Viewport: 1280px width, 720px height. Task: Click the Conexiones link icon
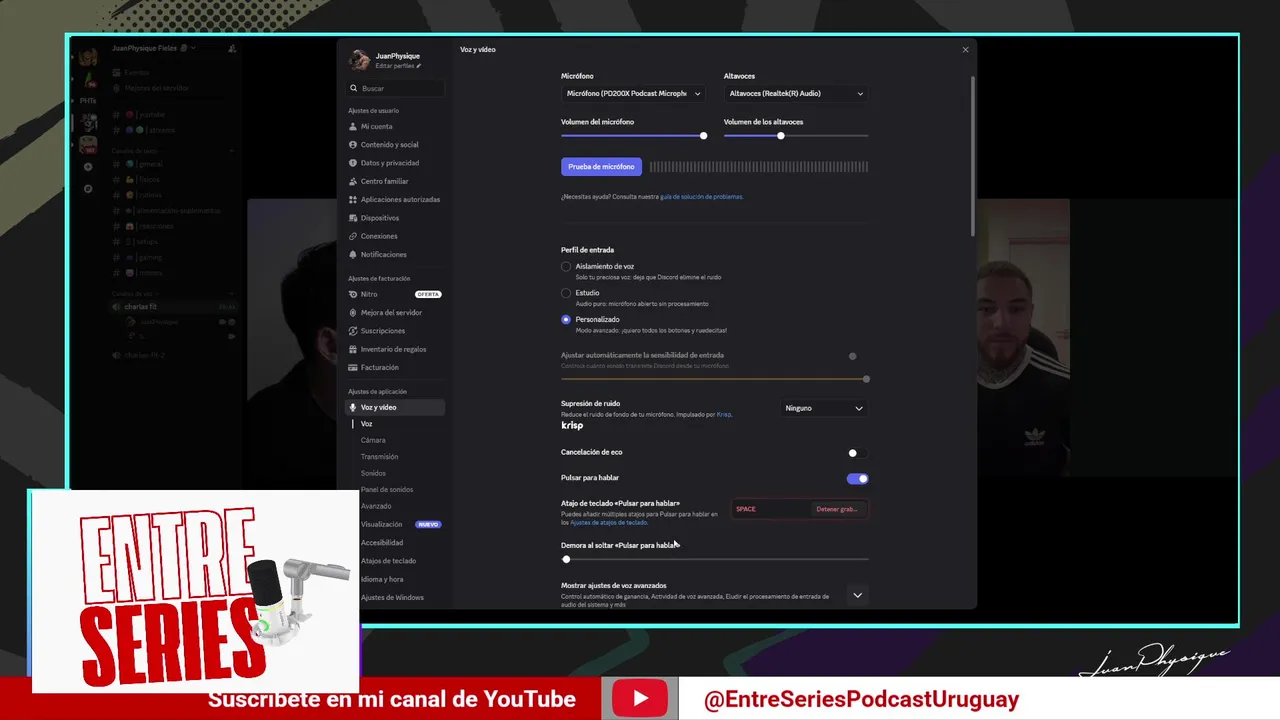(353, 236)
